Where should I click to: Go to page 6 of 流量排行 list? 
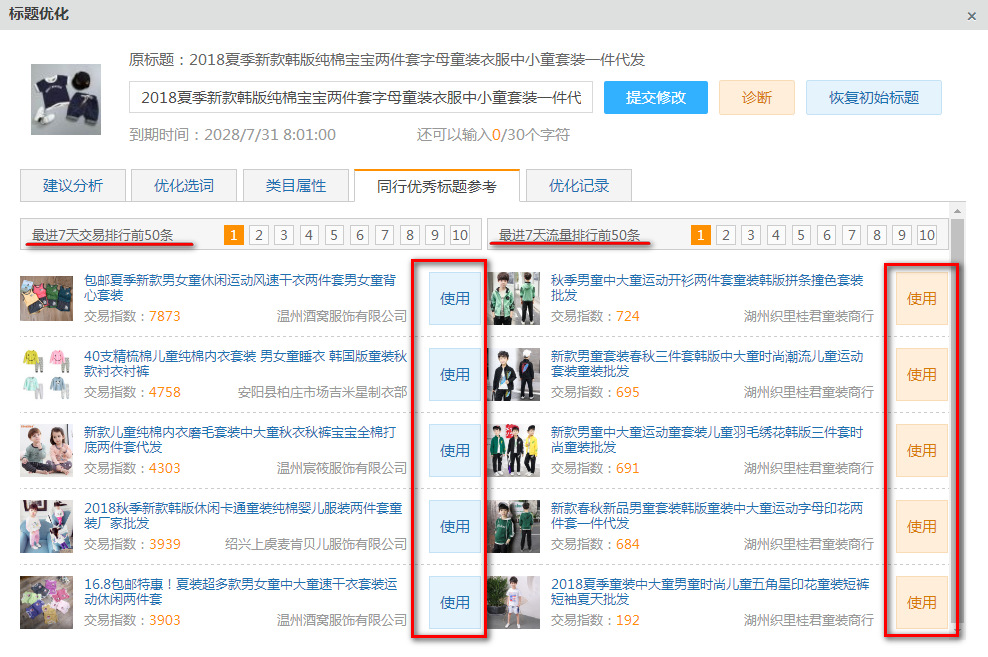coord(827,235)
